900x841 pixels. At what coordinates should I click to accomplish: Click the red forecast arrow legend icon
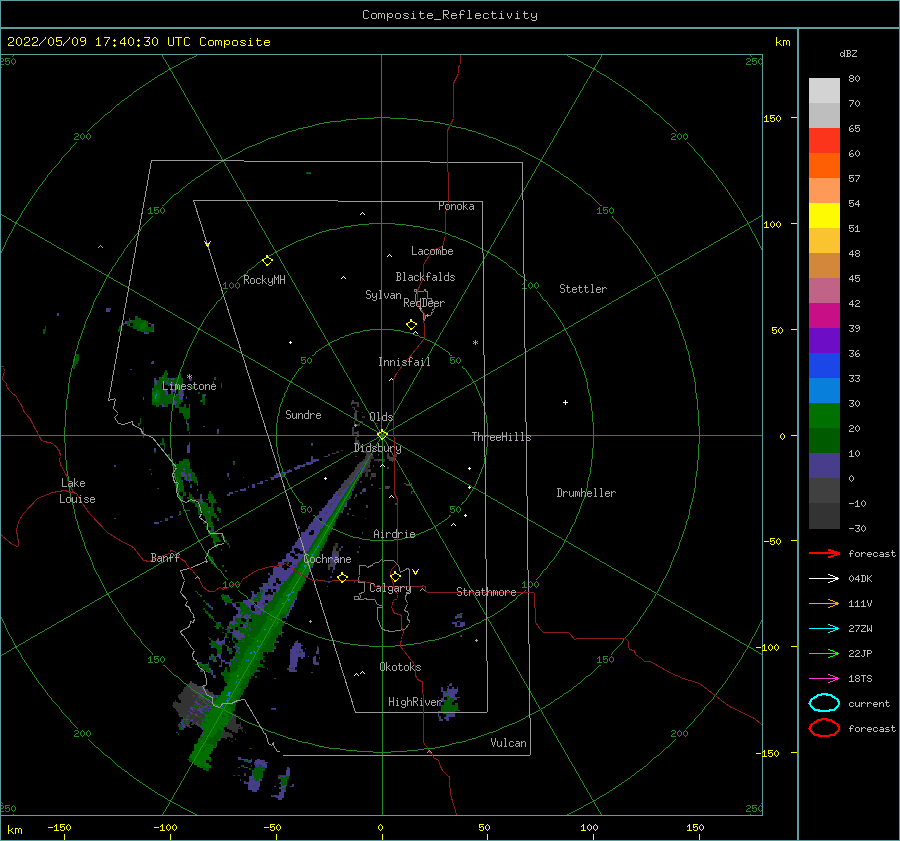[x=824, y=553]
